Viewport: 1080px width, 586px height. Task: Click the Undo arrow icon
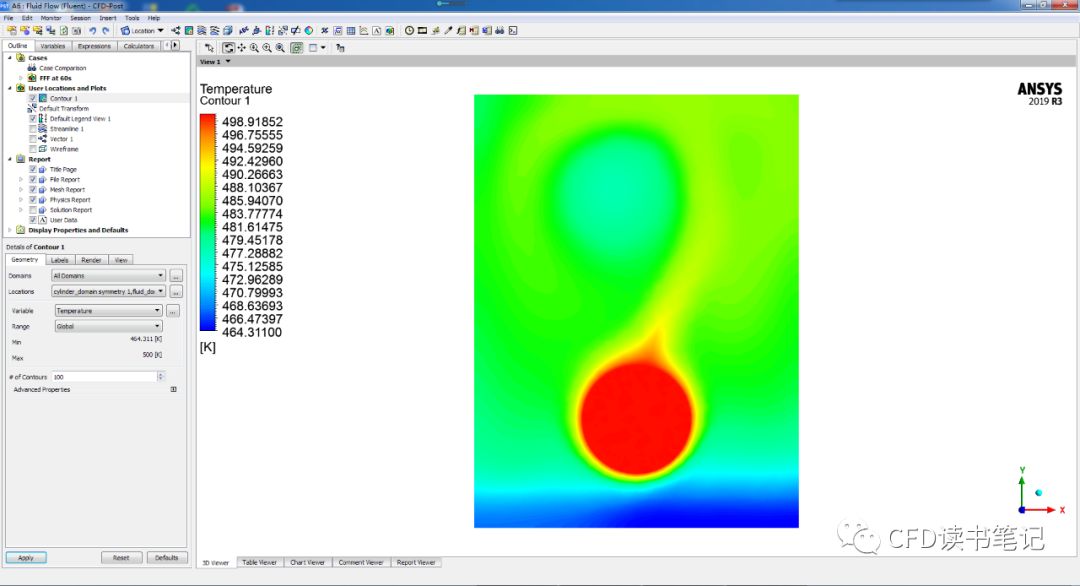93,30
